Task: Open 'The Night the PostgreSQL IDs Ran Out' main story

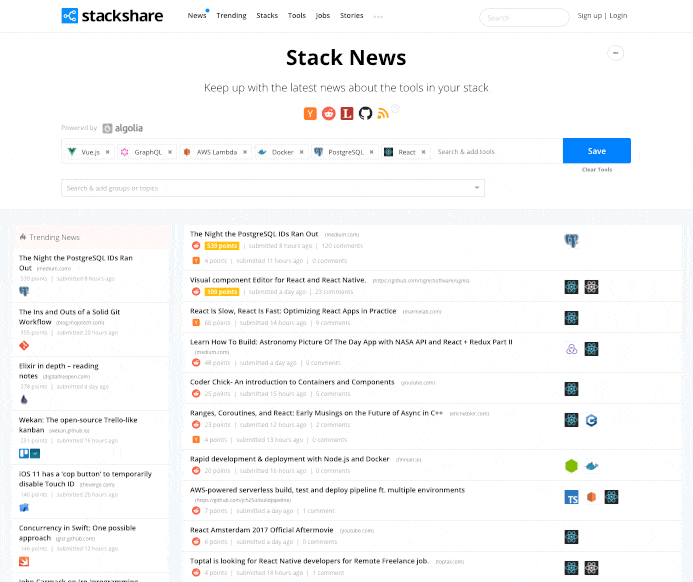Action: 254,234
